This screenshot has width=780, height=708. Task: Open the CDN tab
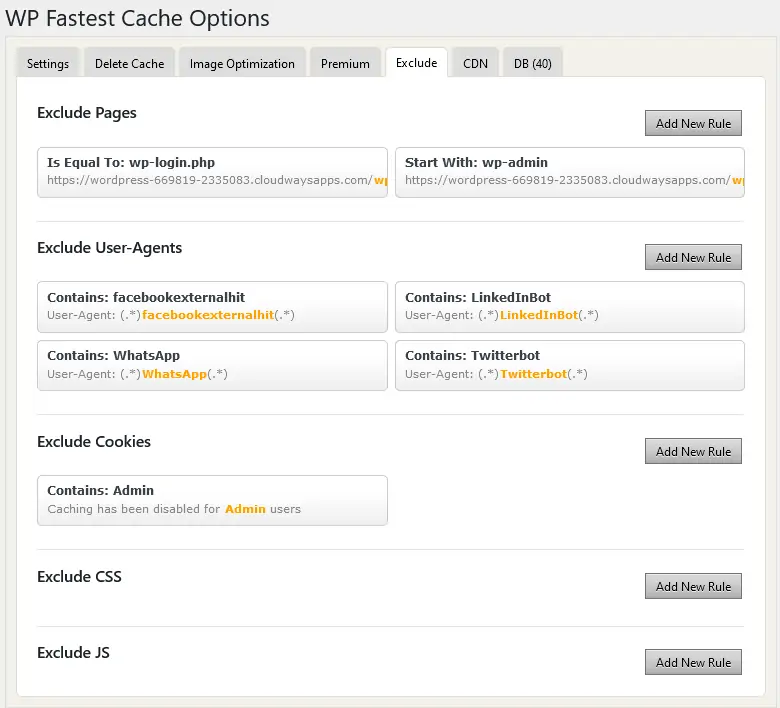(x=475, y=63)
